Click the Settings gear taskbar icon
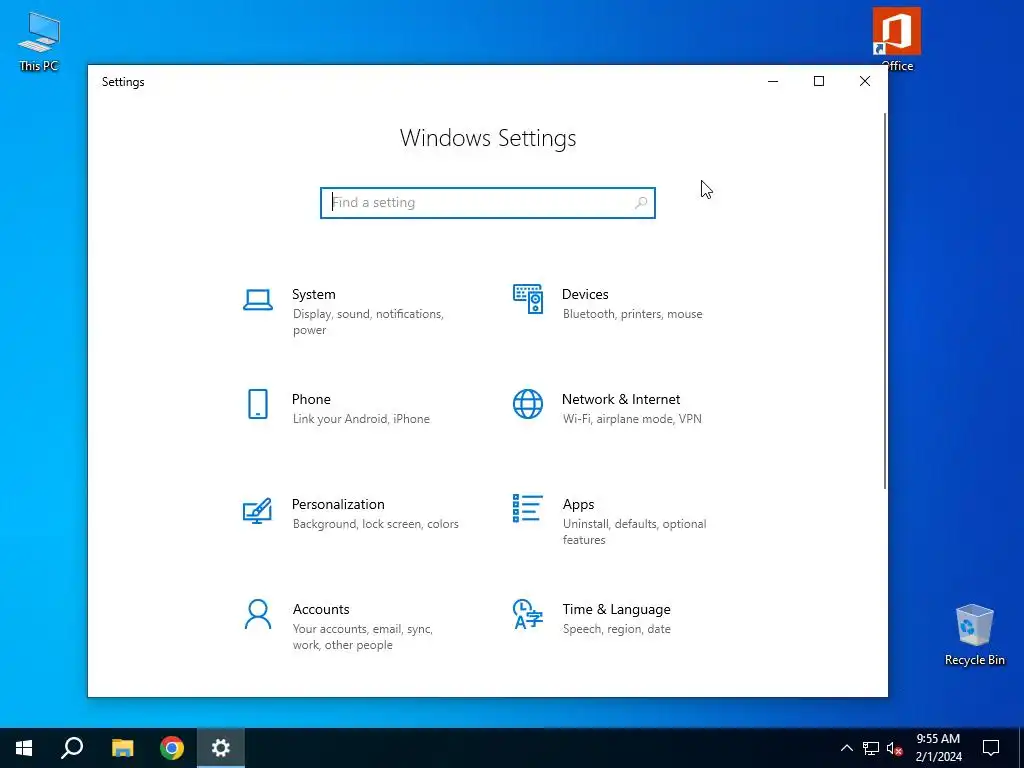 click(221, 748)
